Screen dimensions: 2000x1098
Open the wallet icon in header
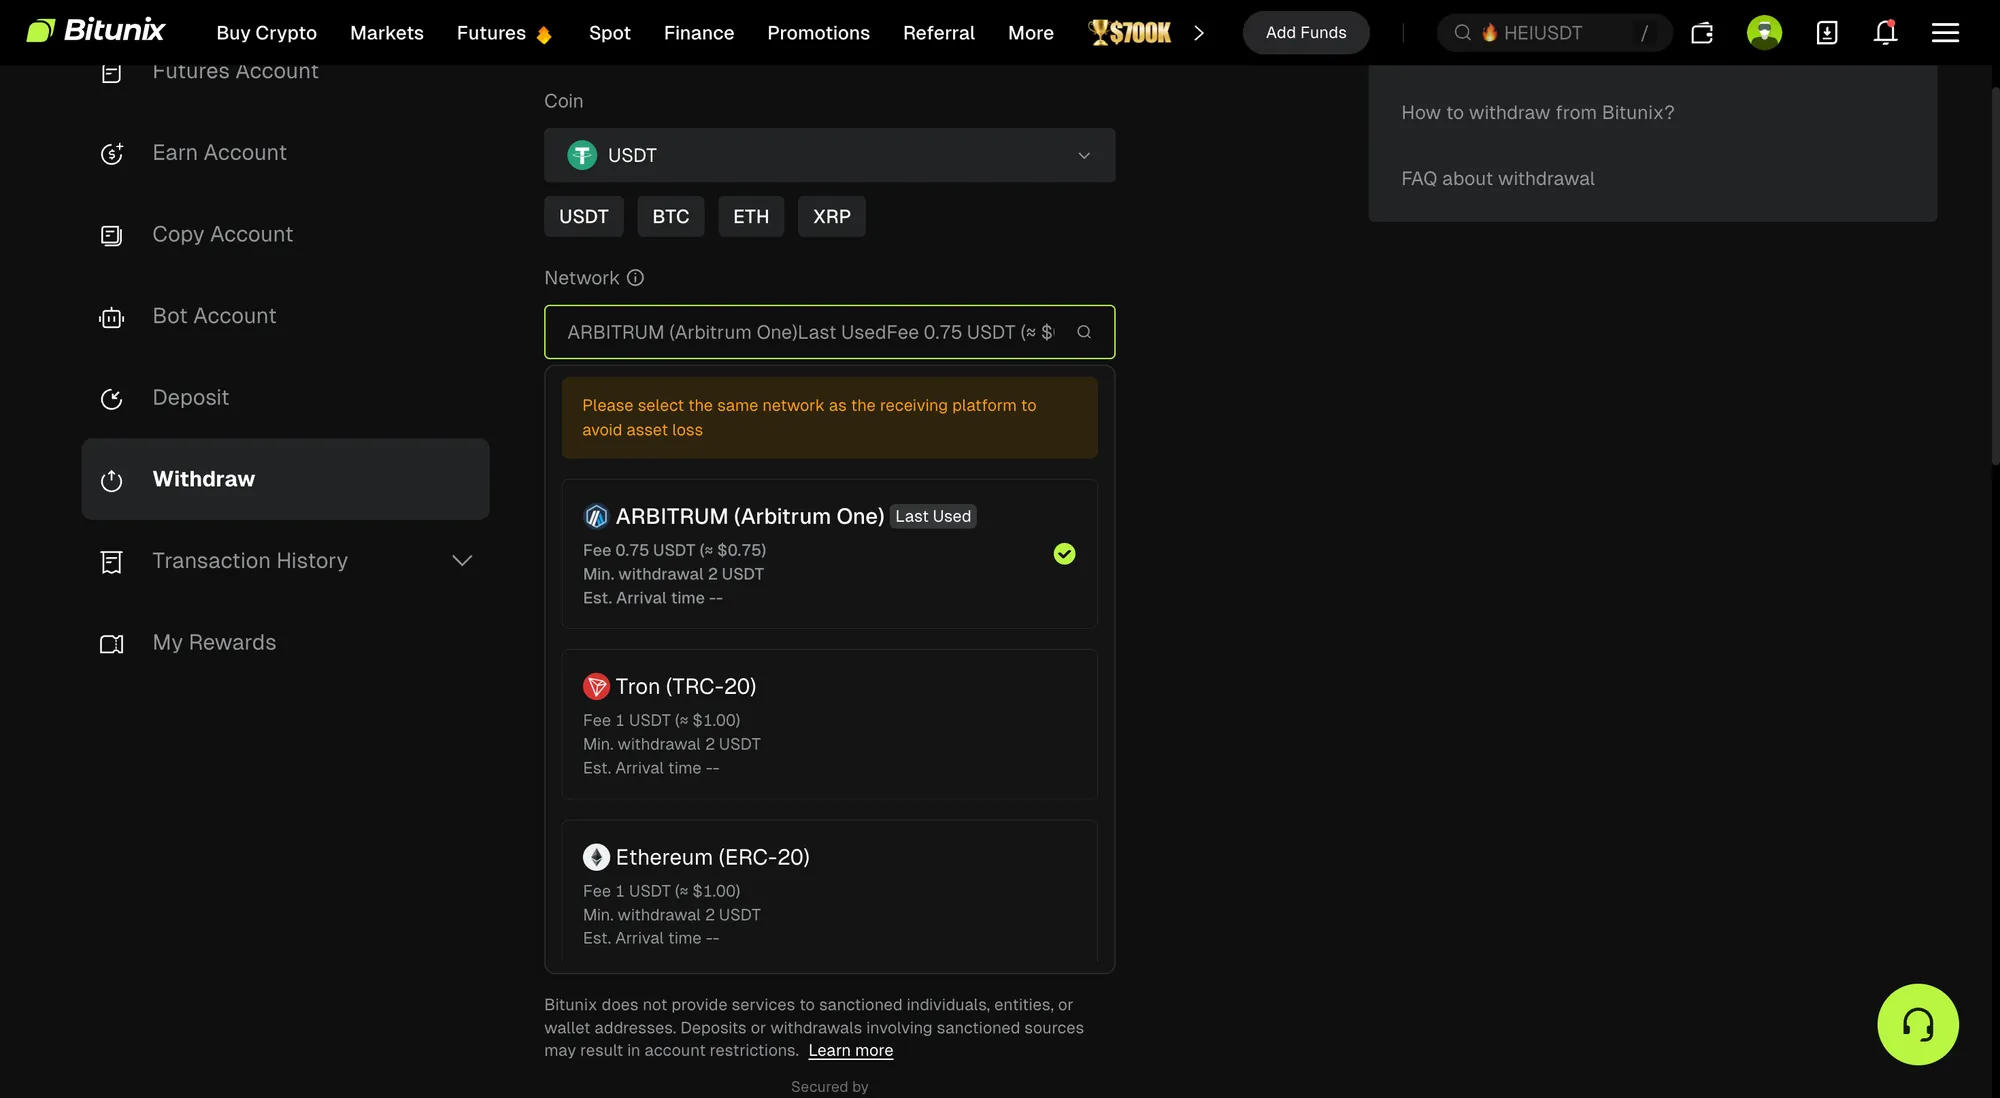pos(1702,33)
